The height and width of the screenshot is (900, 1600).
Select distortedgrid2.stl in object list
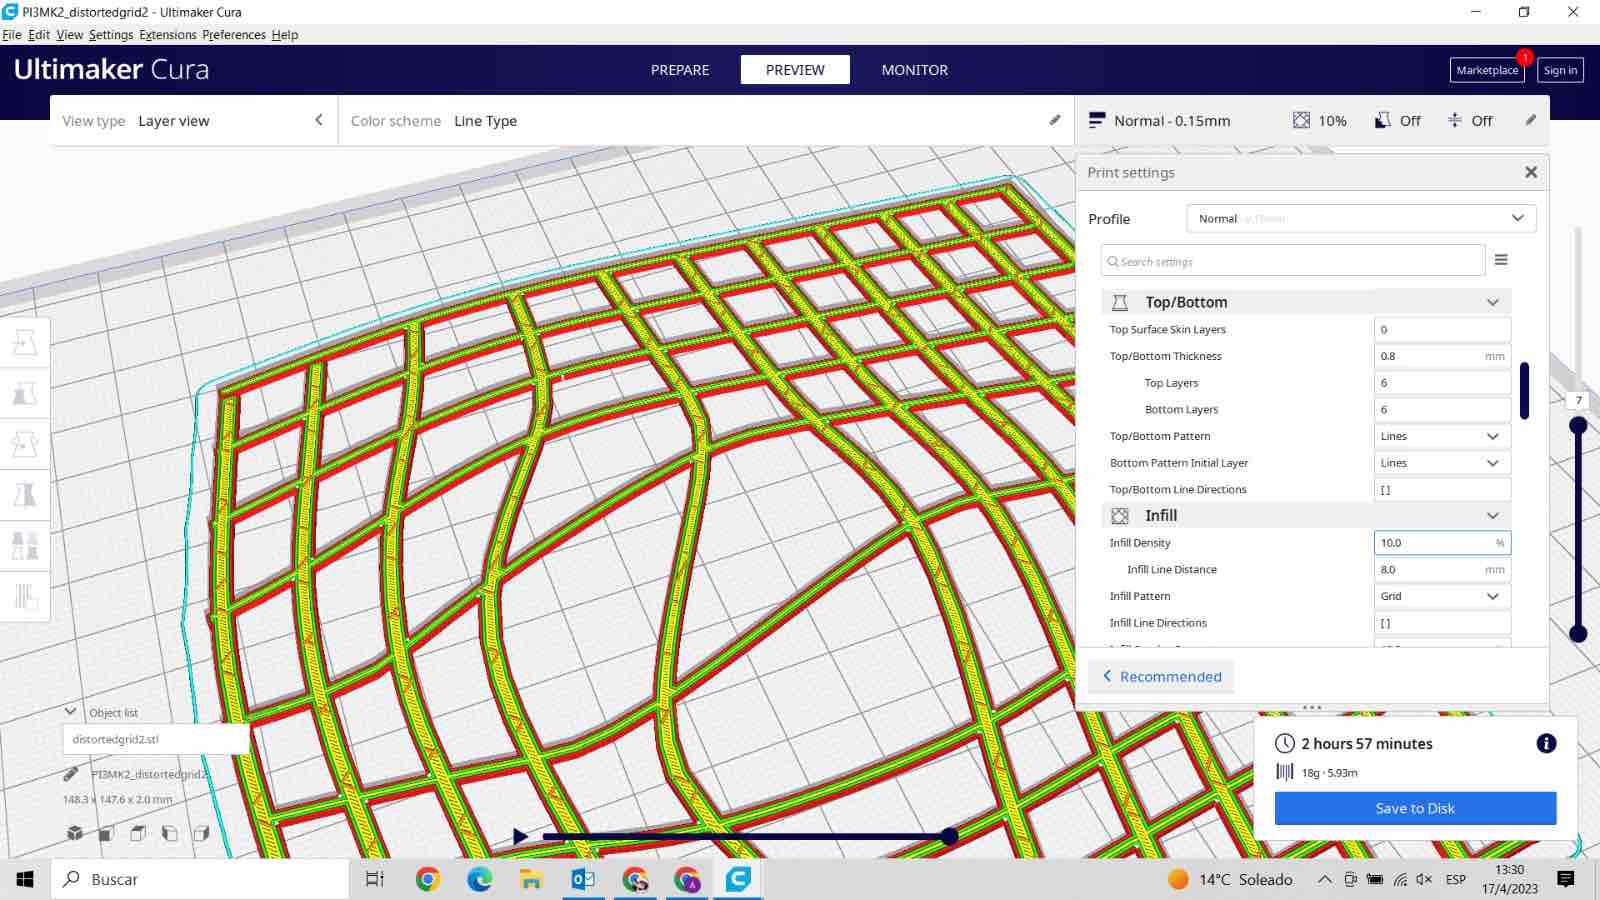point(155,739)
